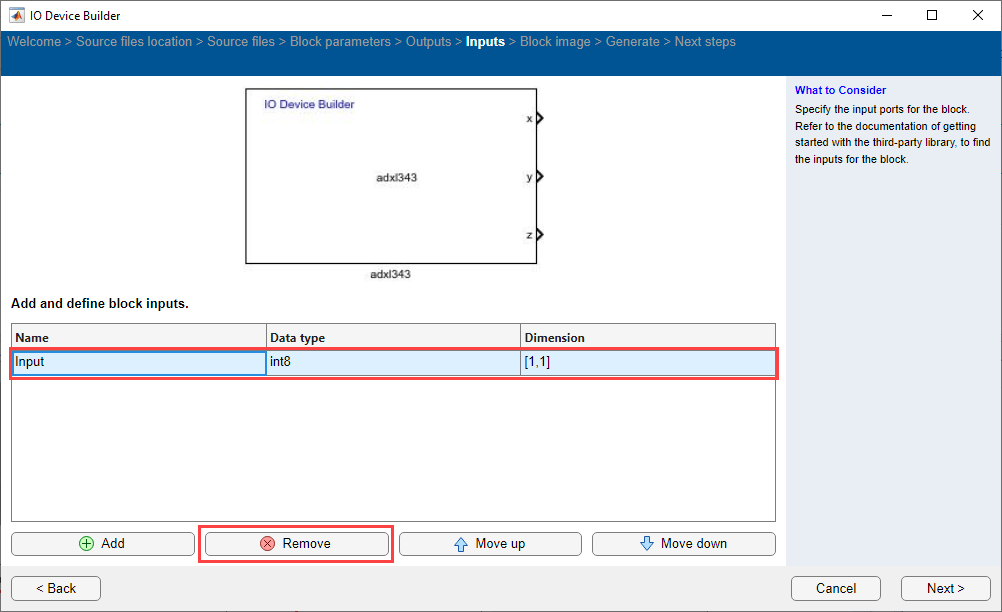Click the x output port arrow
The height and width of the screenshot is (612, 1002).
coord(539,118)
